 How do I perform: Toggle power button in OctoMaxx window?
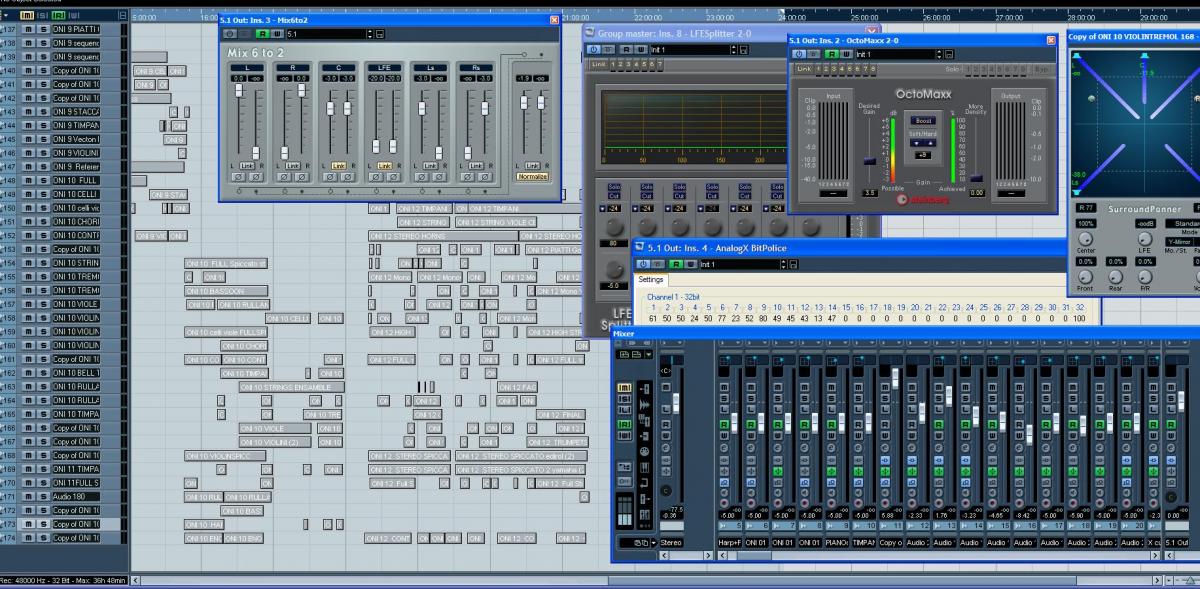point(798,54)
